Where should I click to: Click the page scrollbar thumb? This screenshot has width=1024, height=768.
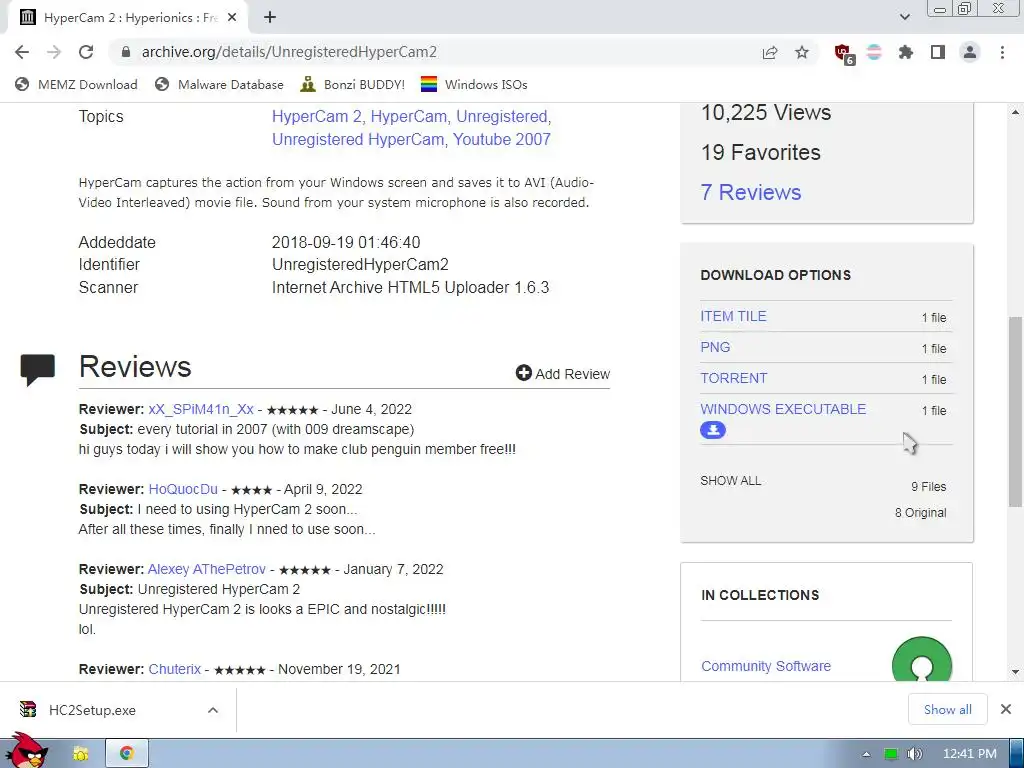click(x=1015, y=411)
